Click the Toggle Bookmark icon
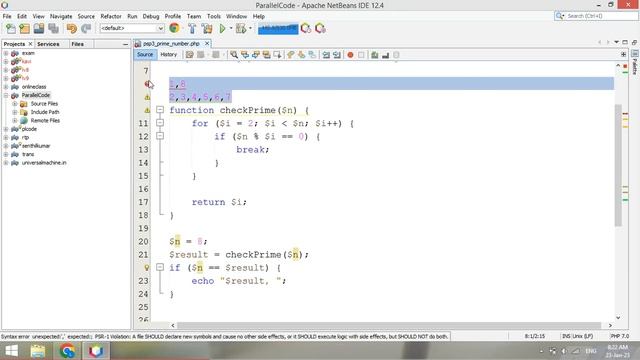Viewport: 640px width, 360px height. coord(312,55)
